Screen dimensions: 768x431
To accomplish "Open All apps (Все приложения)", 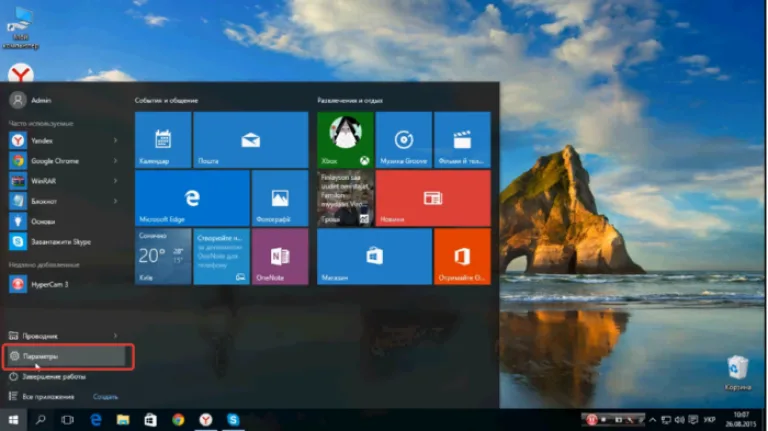I will [x=42, y=397].
